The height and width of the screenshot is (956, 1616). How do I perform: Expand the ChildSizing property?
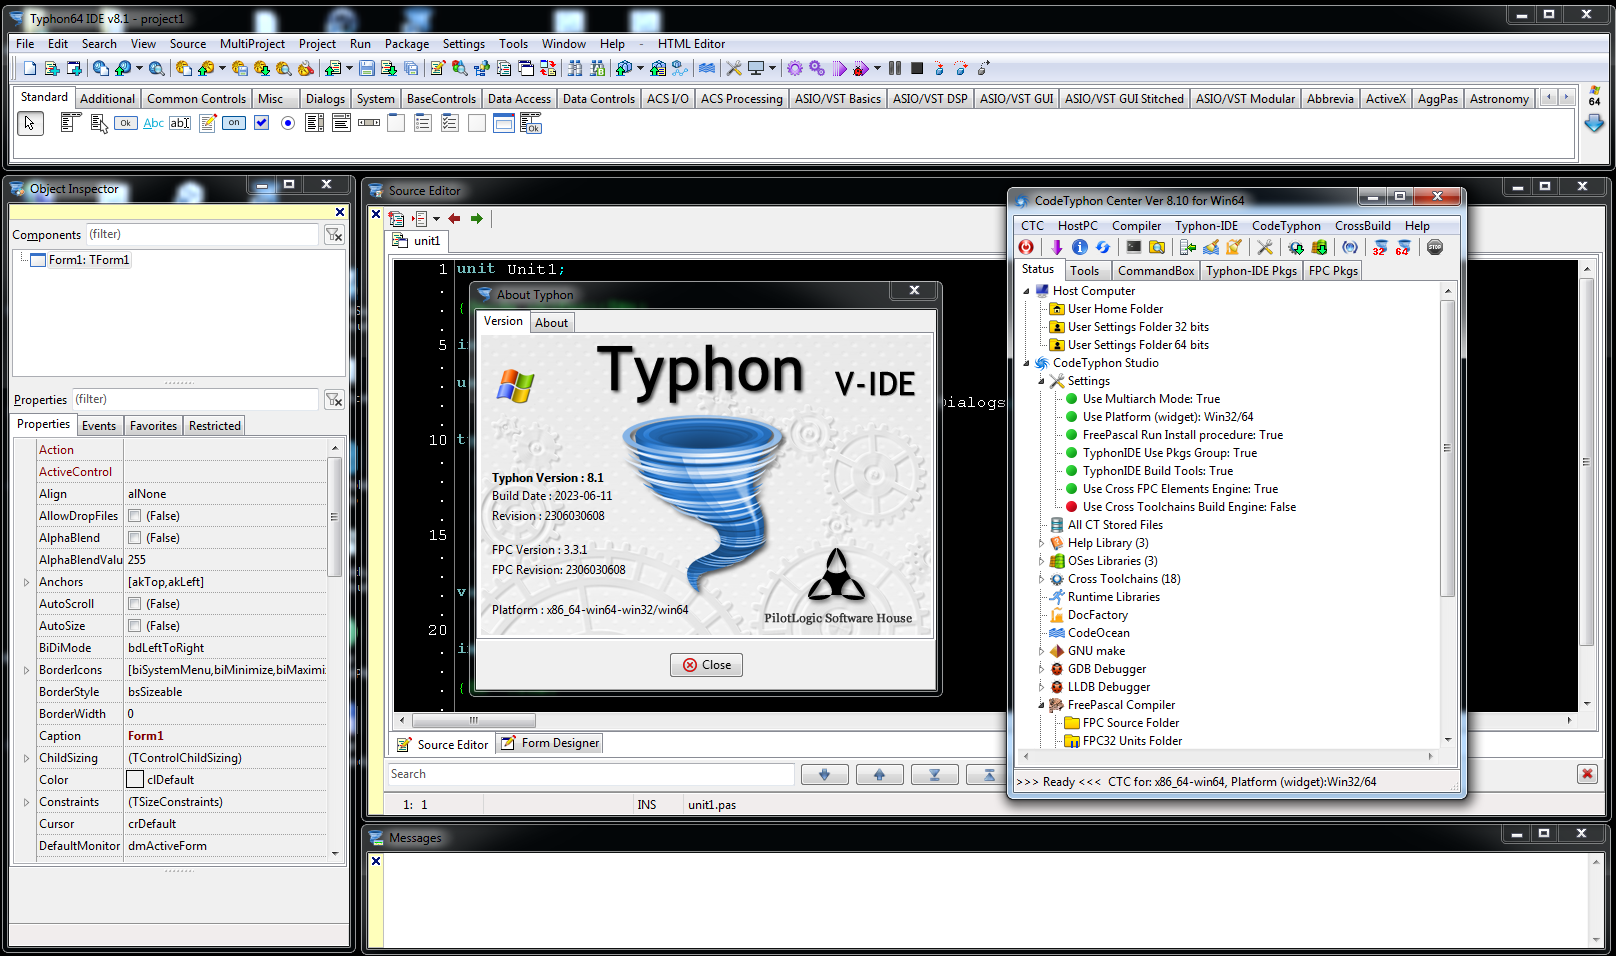tap(26, 758)
